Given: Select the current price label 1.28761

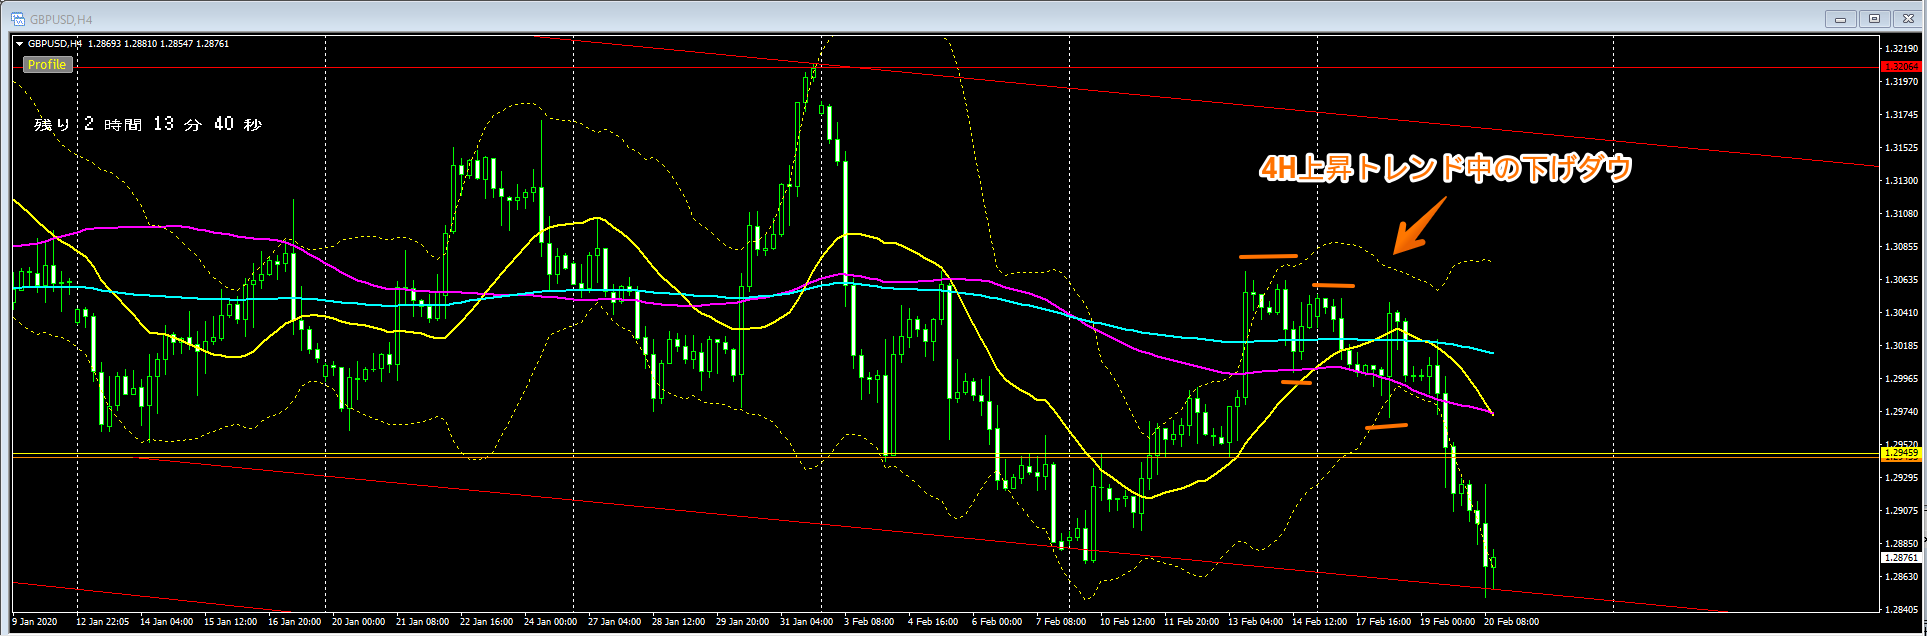Looking at the screenshot, I should [x=1901, y=557].
